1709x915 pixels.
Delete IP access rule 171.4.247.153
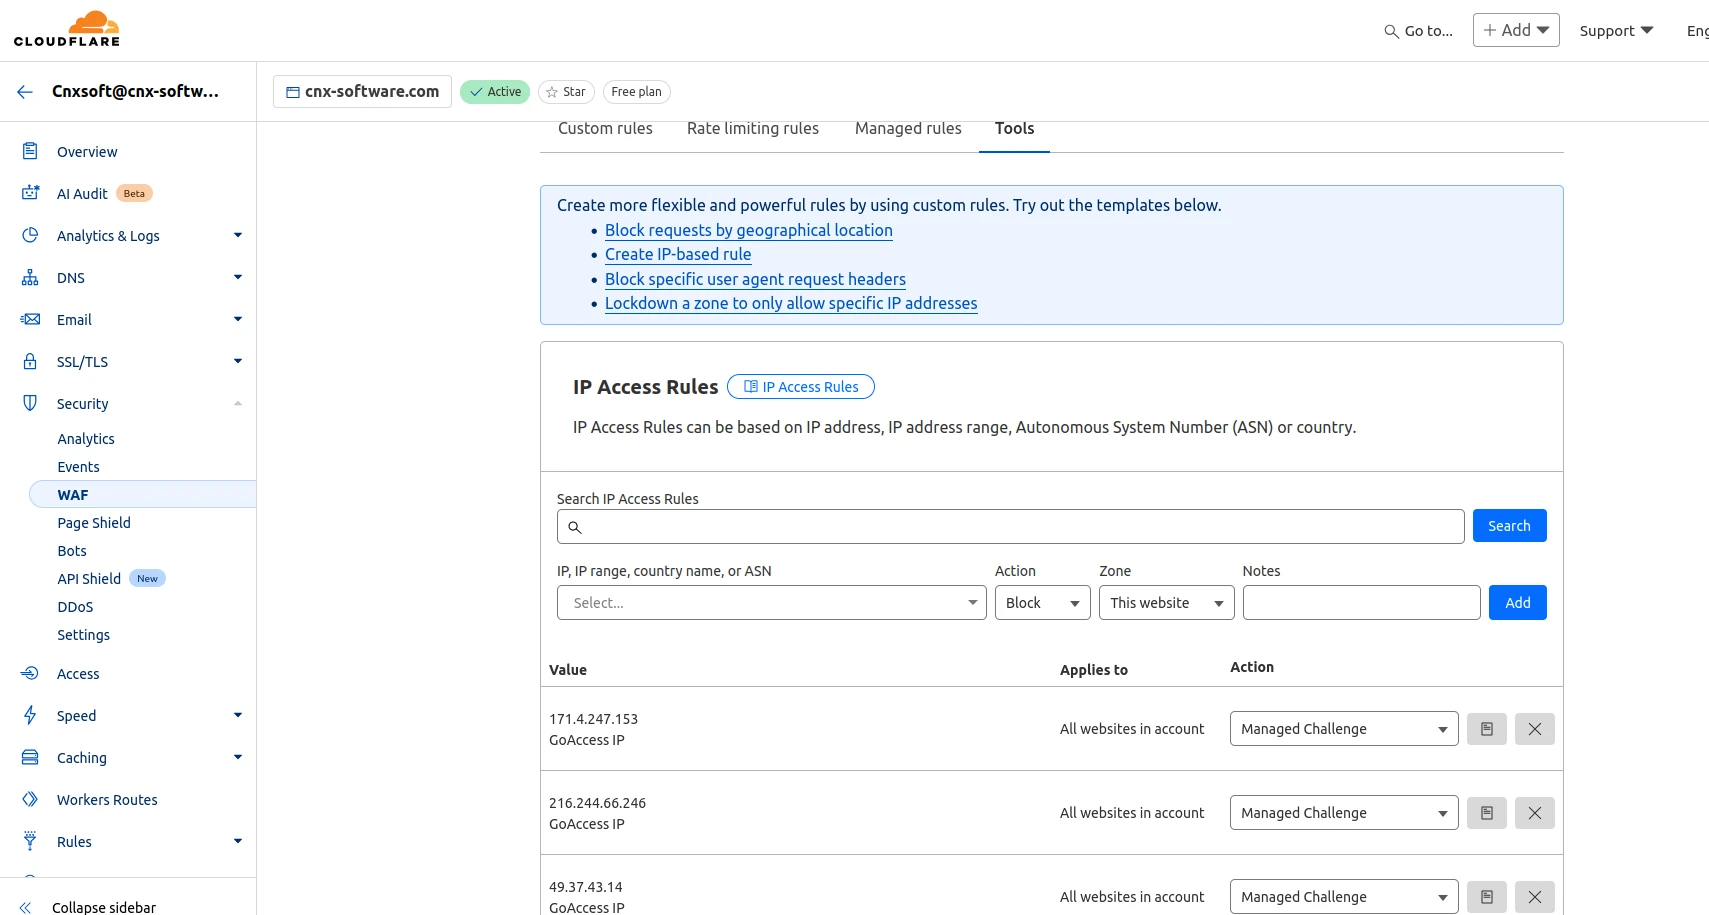click(1535, 729)
